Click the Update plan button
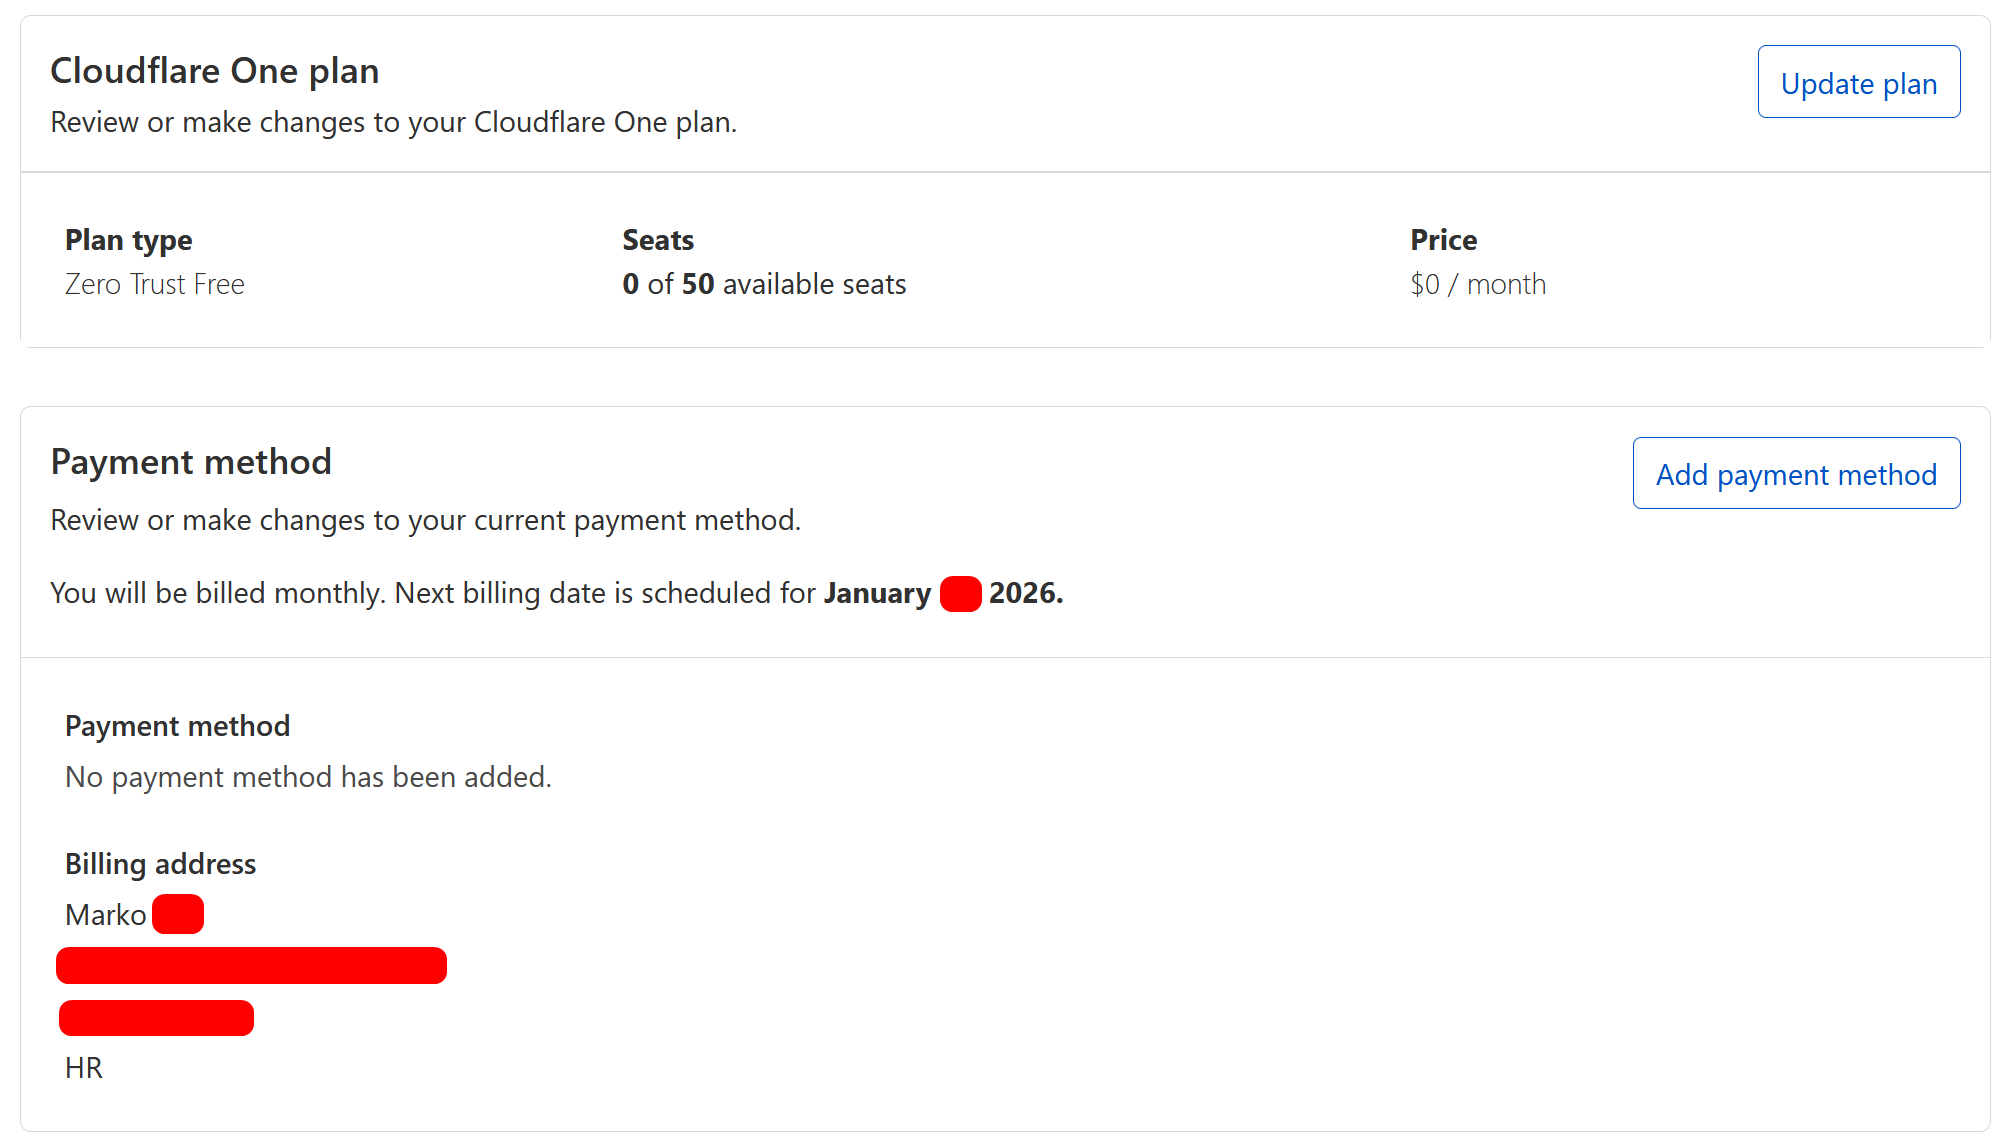Viewport: 2008px width, 1147px height. point(1858,82)
